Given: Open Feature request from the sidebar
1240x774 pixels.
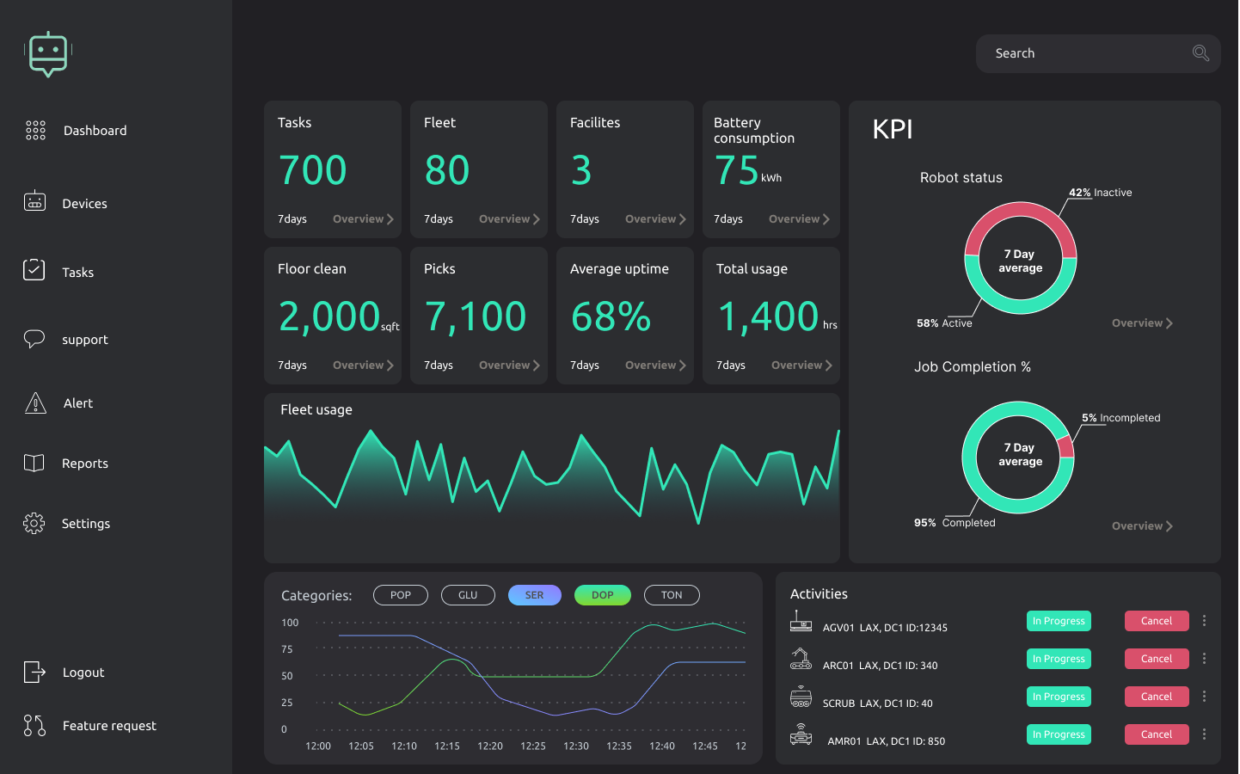Looking at the screenshot, I should coord(35,725).
